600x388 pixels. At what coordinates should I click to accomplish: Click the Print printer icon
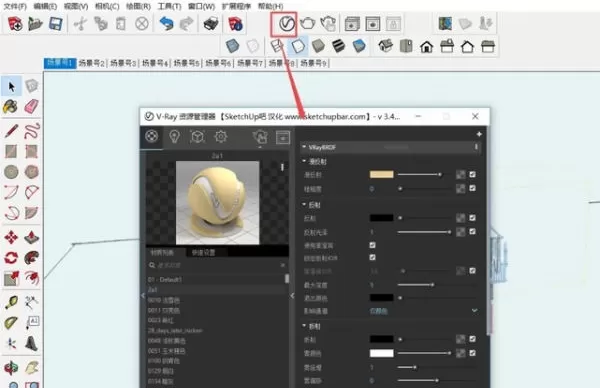coord(211,24)
